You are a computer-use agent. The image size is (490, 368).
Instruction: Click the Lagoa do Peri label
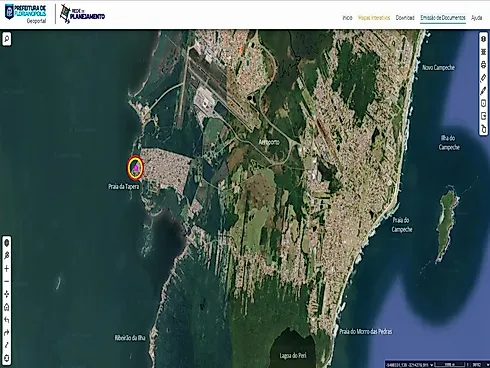pyautogui.click(x=293, y=356)
